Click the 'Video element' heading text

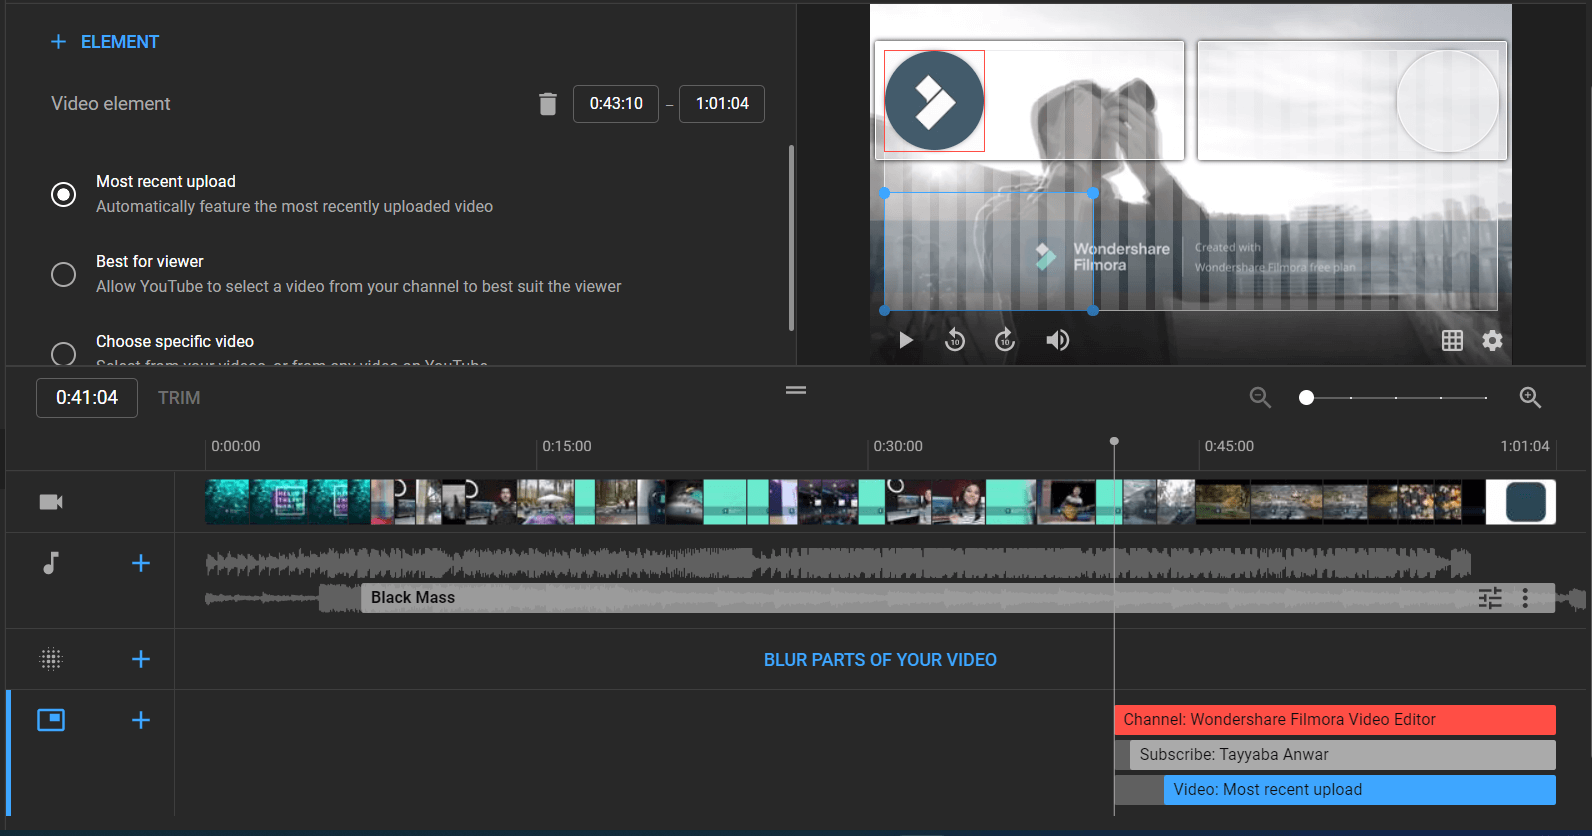click(x=111, y=104)
